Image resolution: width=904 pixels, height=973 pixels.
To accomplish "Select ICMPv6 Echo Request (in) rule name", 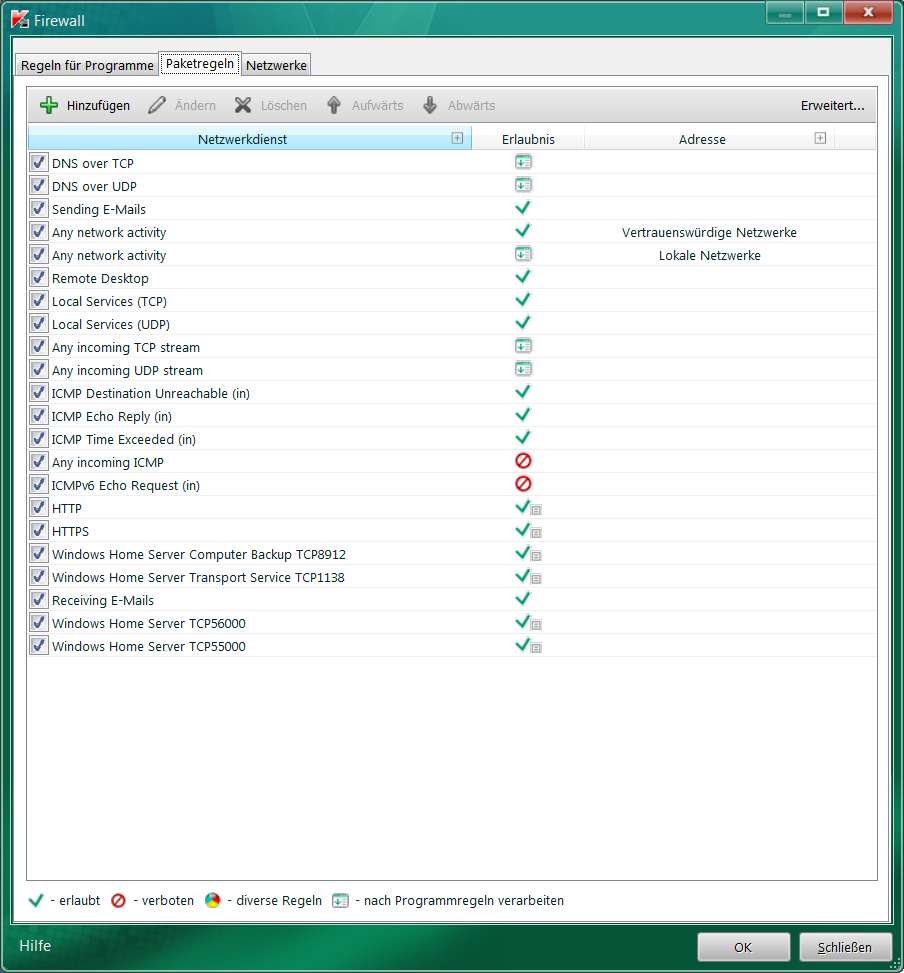I will pyautogui.click(x=125, y=485).
